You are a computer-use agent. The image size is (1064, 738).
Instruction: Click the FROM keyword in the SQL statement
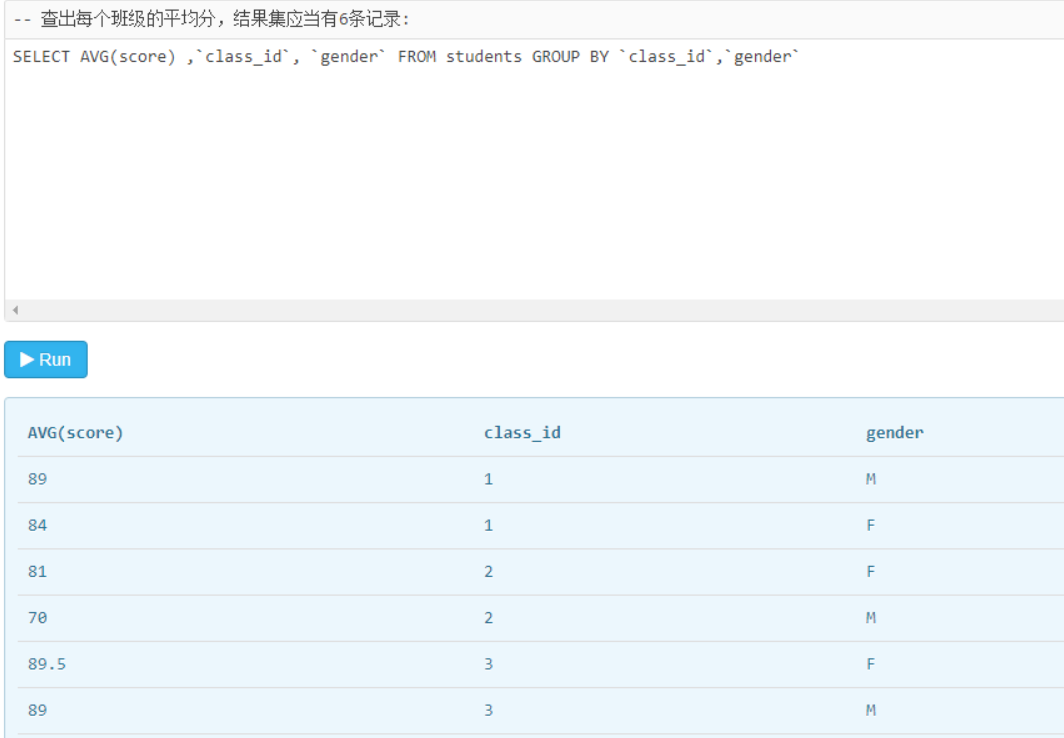tap(417, 57)
